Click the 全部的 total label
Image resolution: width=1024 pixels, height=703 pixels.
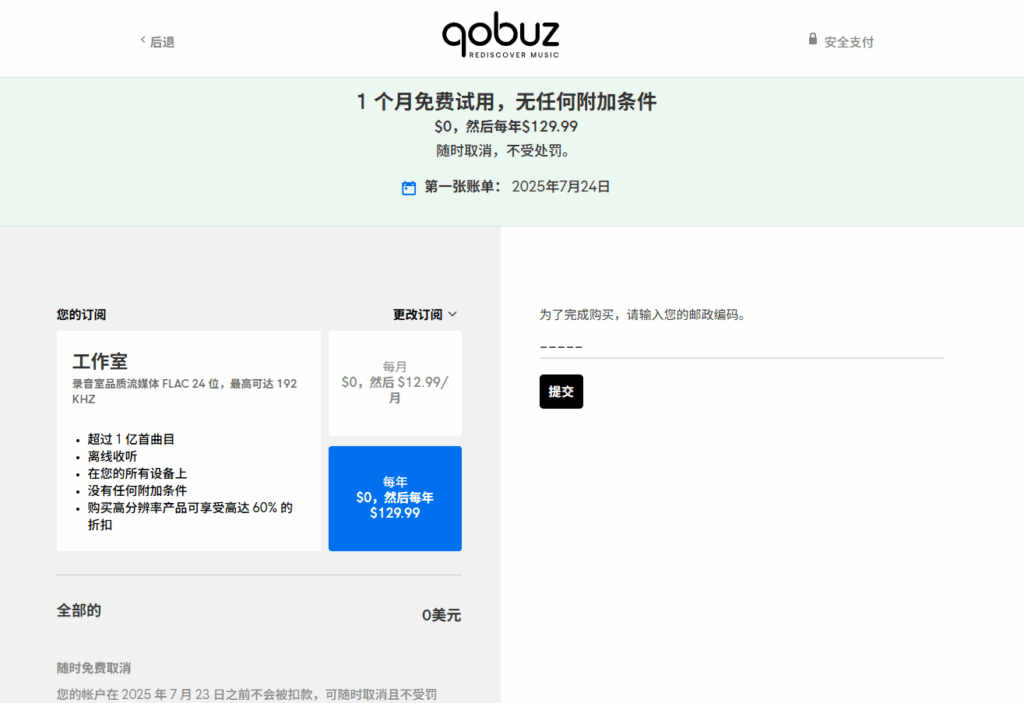click(x=78, y=610)
